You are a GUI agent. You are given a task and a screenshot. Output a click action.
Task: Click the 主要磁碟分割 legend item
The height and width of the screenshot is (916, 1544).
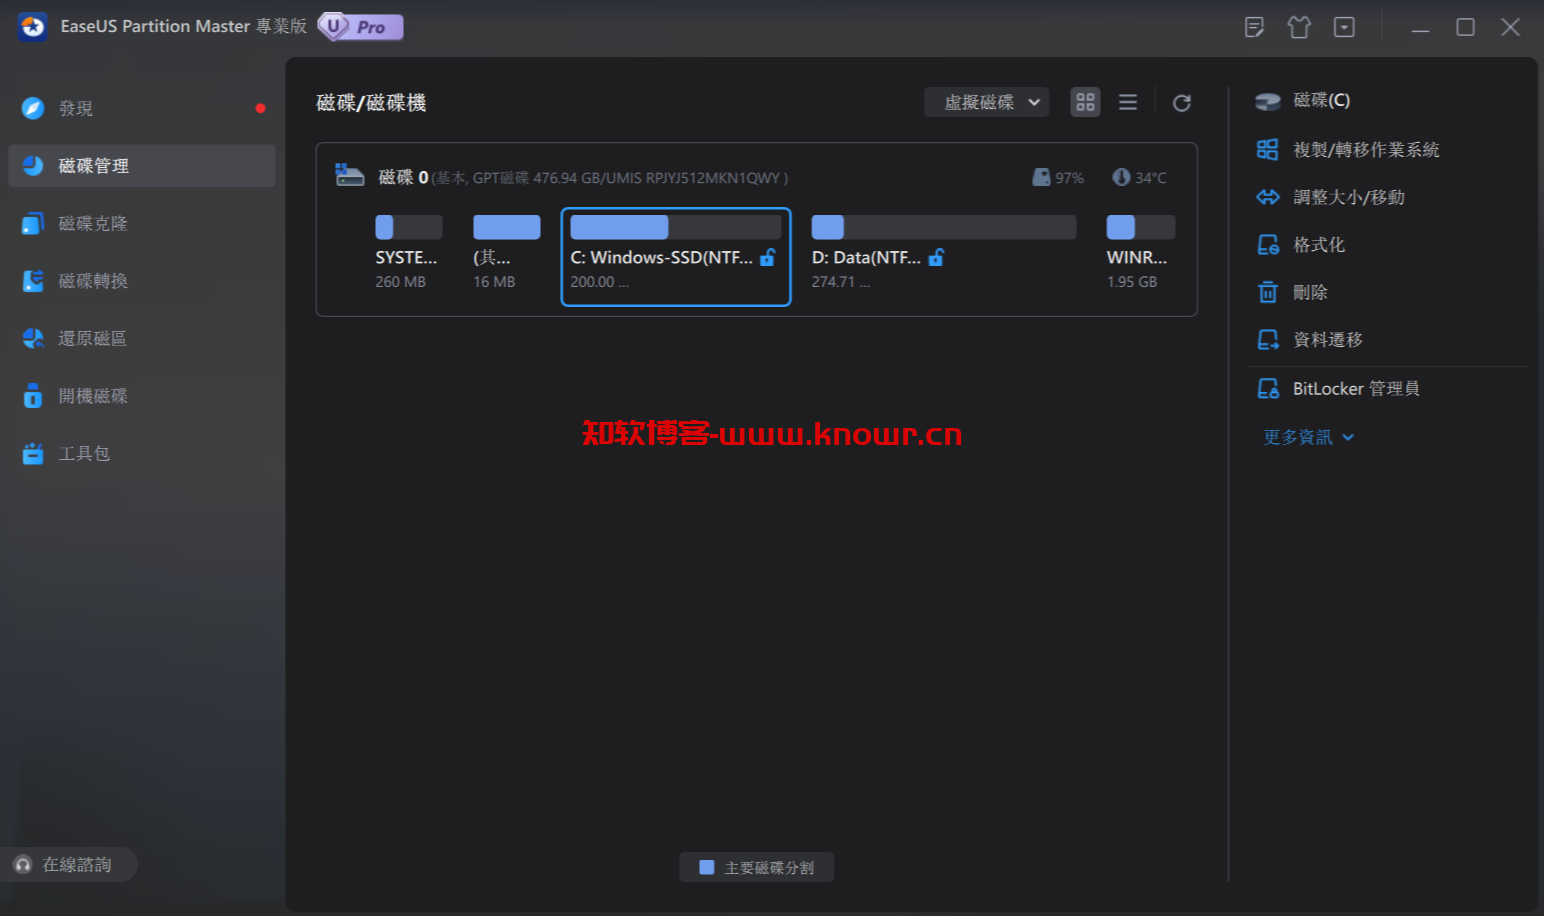pyautogui.click(x=756, y=867)
